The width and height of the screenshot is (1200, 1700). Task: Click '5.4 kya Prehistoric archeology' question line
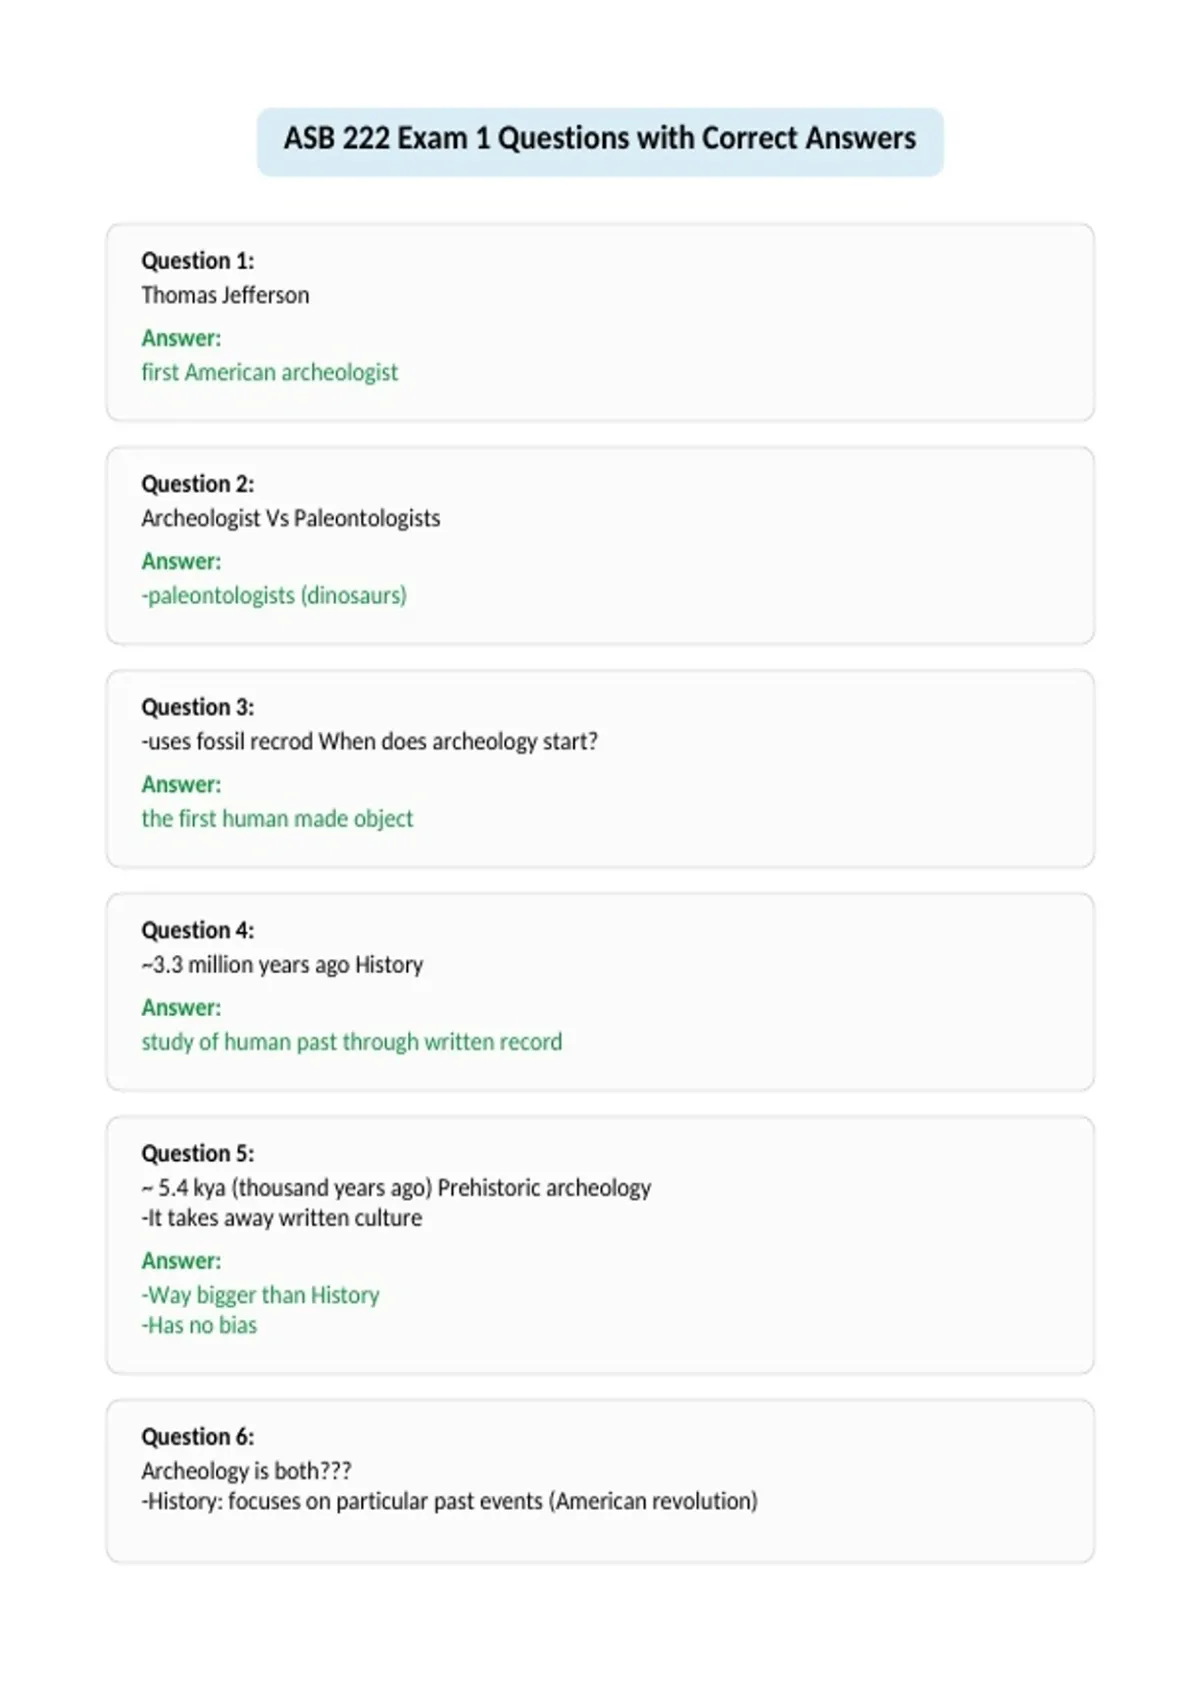click(x=396, y=1187)
